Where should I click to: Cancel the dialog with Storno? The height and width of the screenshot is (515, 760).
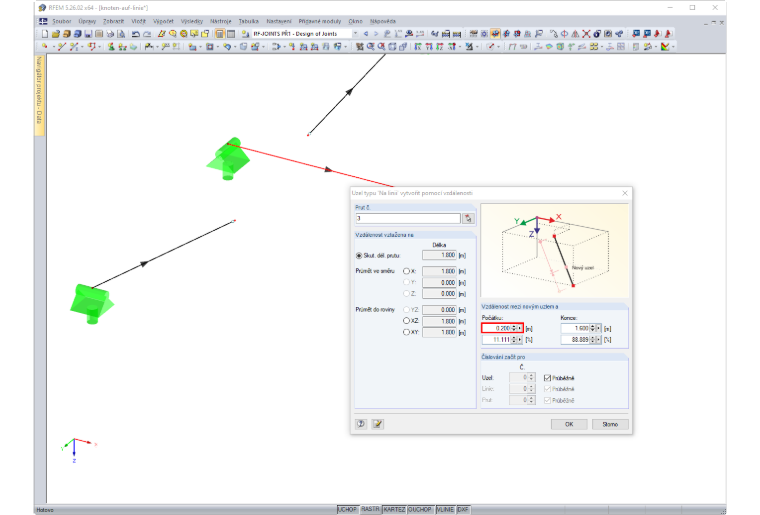click(610, 424)
